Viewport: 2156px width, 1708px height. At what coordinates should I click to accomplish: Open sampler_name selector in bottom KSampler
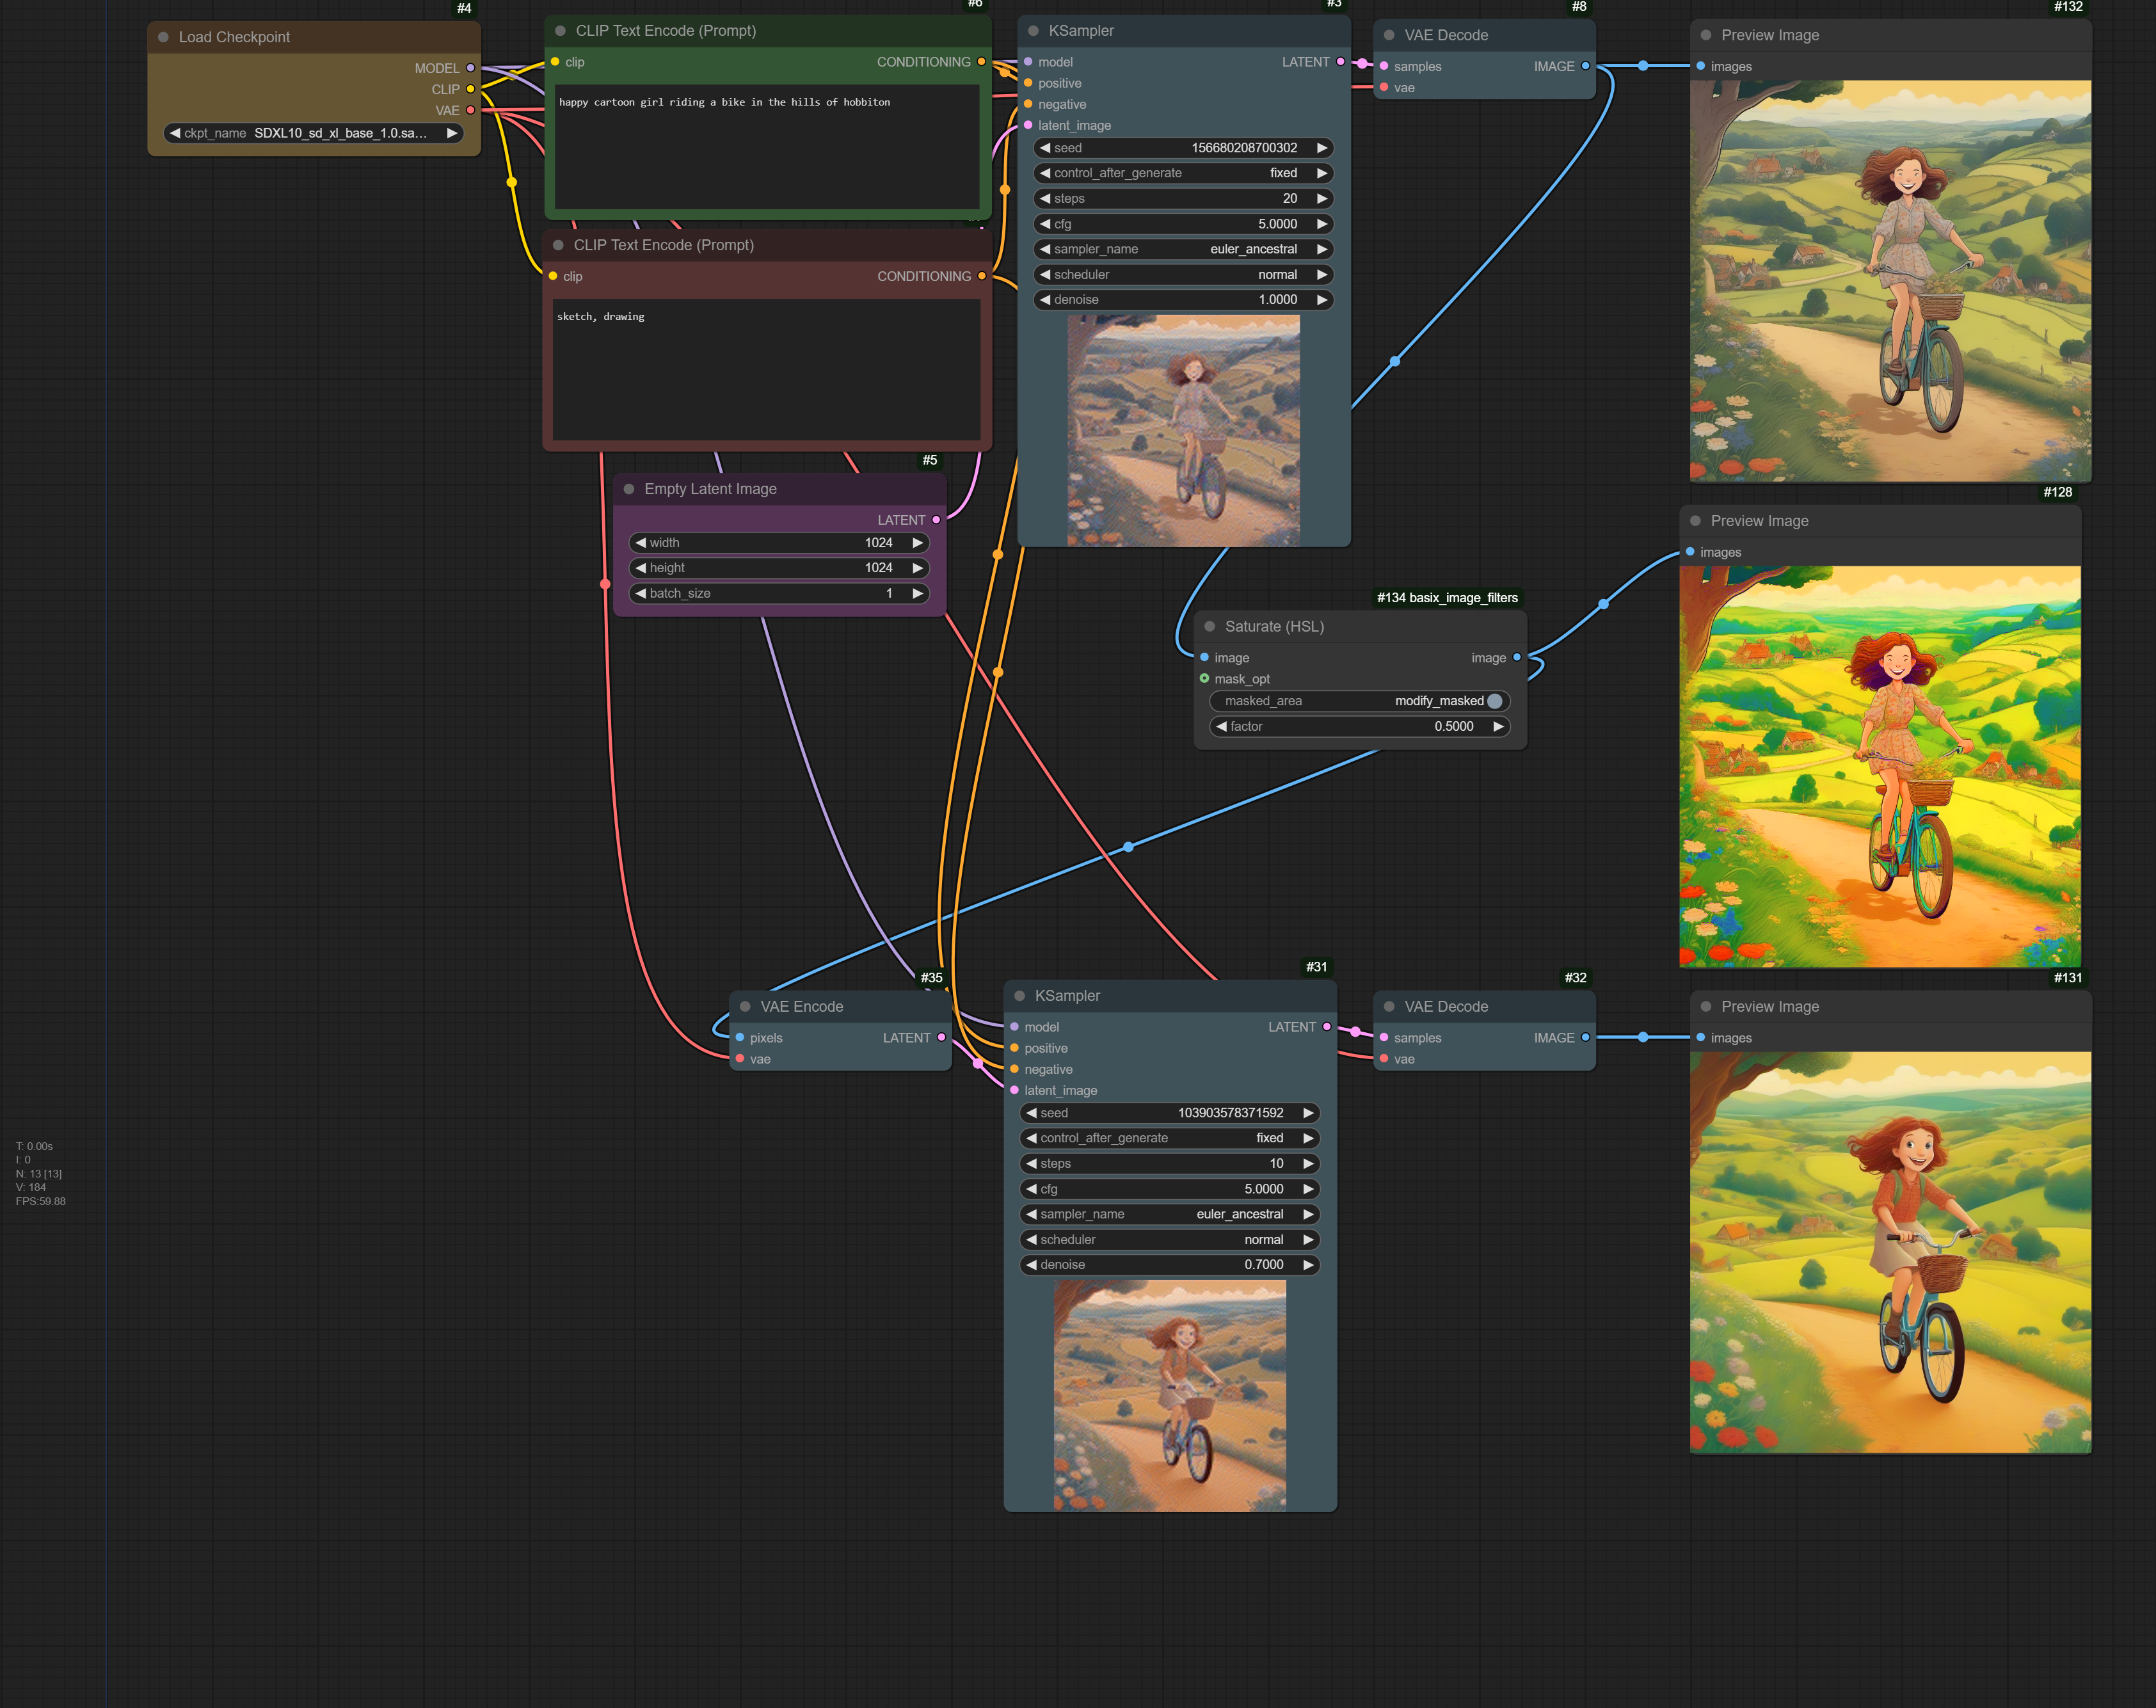1170,1214
